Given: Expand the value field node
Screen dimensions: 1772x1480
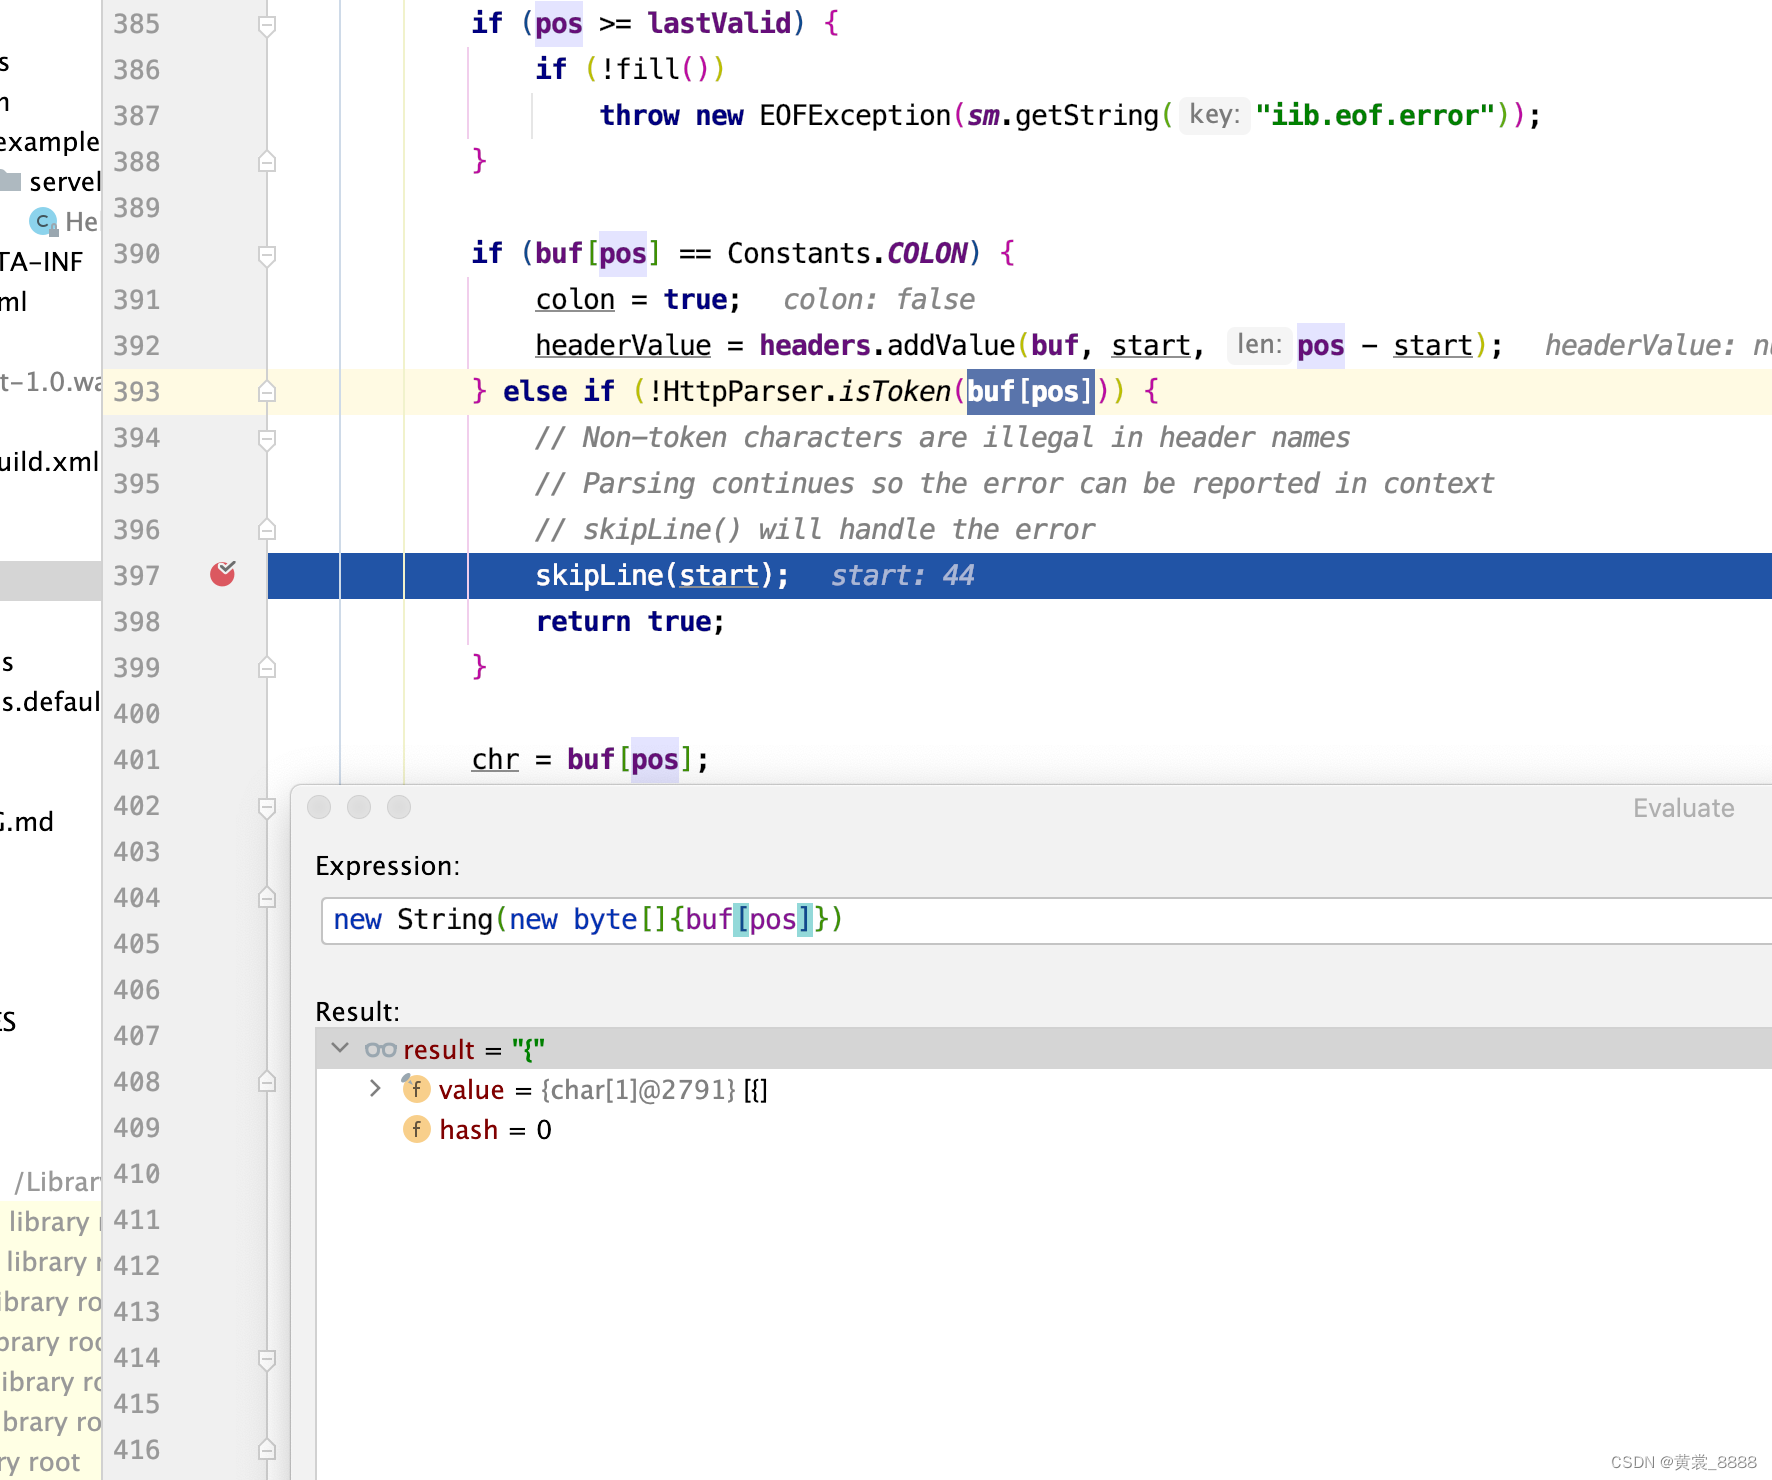Looking at the screenshot, I should [x=375, y=1089].
